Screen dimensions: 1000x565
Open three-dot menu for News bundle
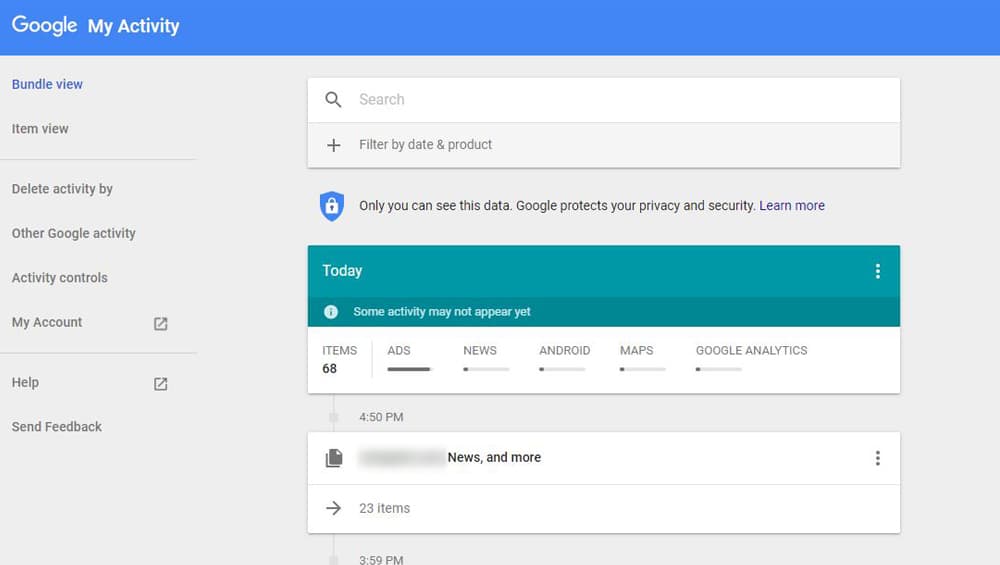pos(878,458)
